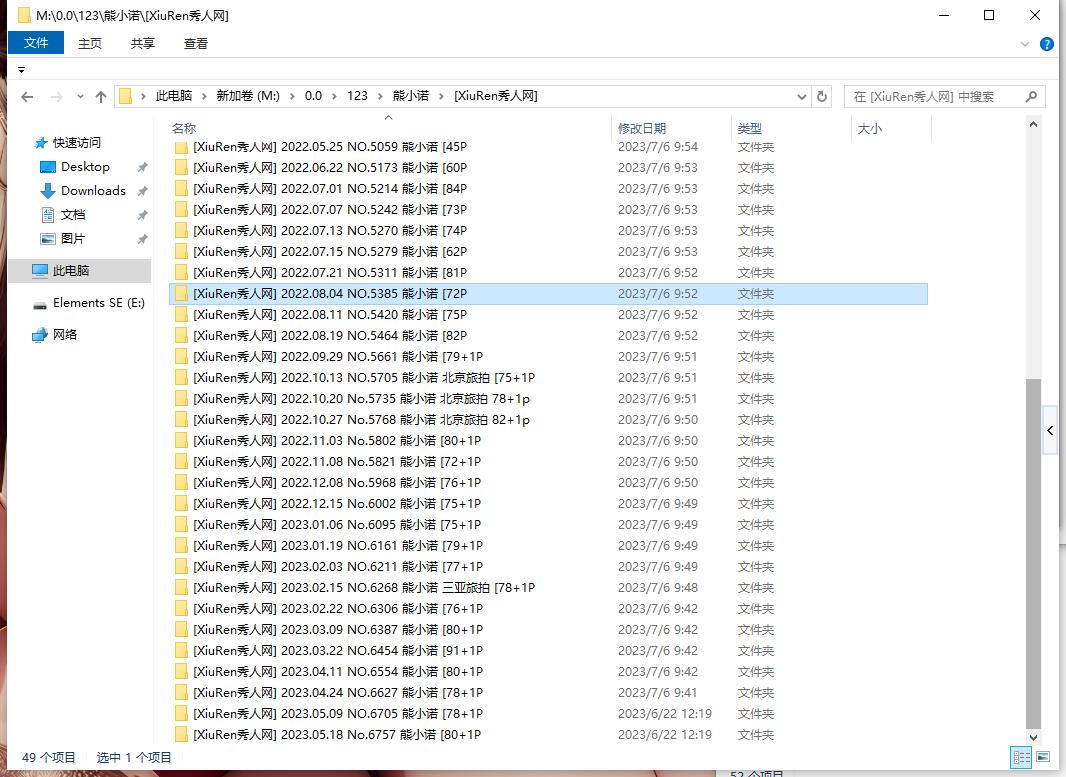Click the scrollbar down arrow
Image resolution: width=1066 pixels, height=777 pixels.
(1033, 737)
